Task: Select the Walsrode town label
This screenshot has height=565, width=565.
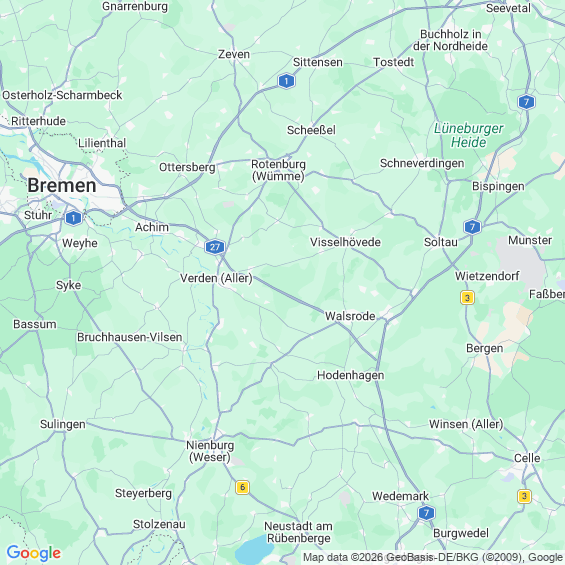Action: coord(350,316)
